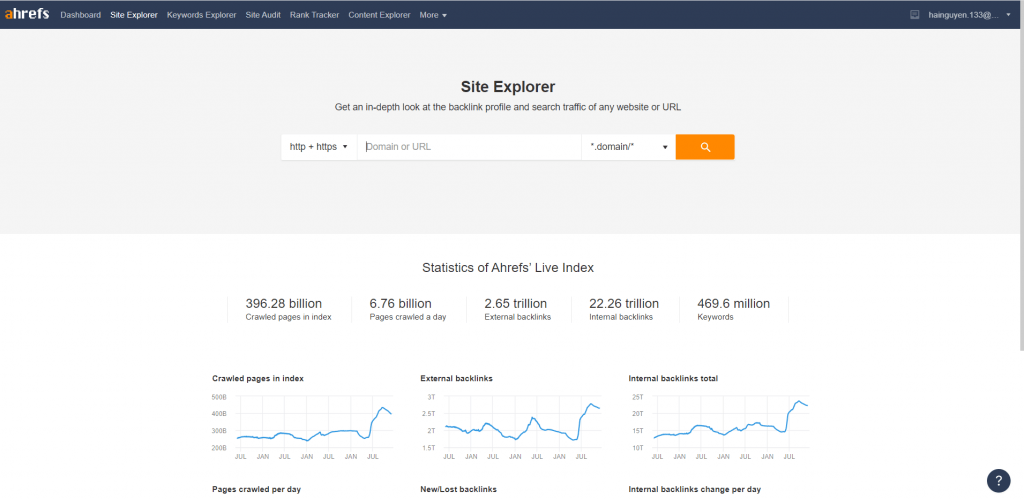Image resolution: width=1024 pixels, height=499 pixels.
Task: Click the 2.65 trillion statistic
Action: tap(516, 304)
